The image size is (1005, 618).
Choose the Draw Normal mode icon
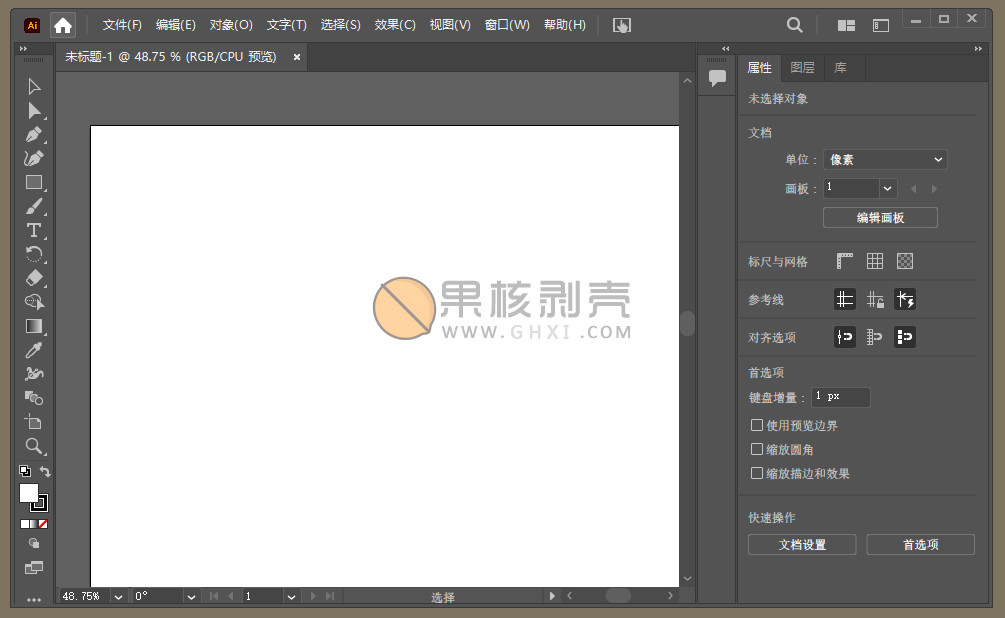(34, 543)
